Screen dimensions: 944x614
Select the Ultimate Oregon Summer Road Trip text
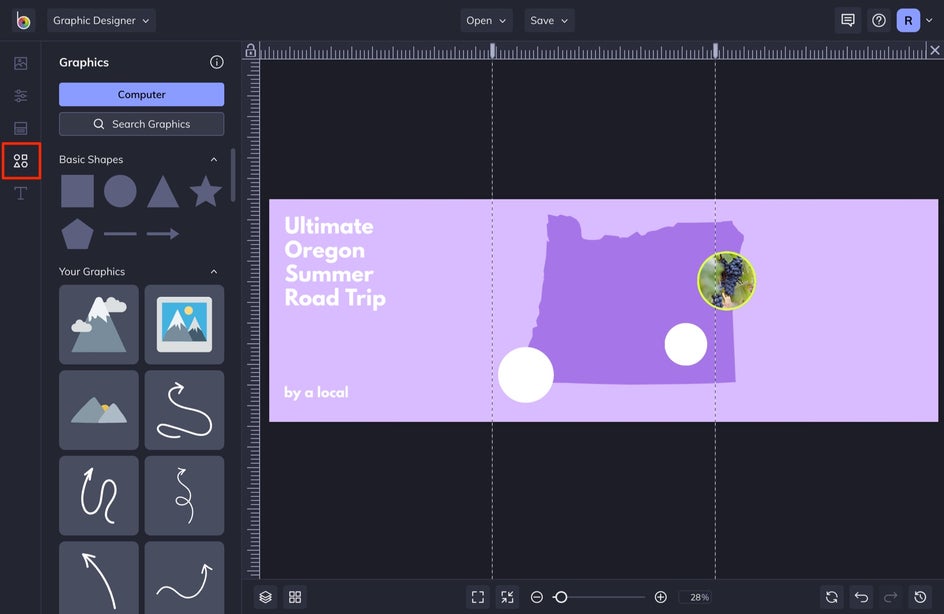click(335, 262)
